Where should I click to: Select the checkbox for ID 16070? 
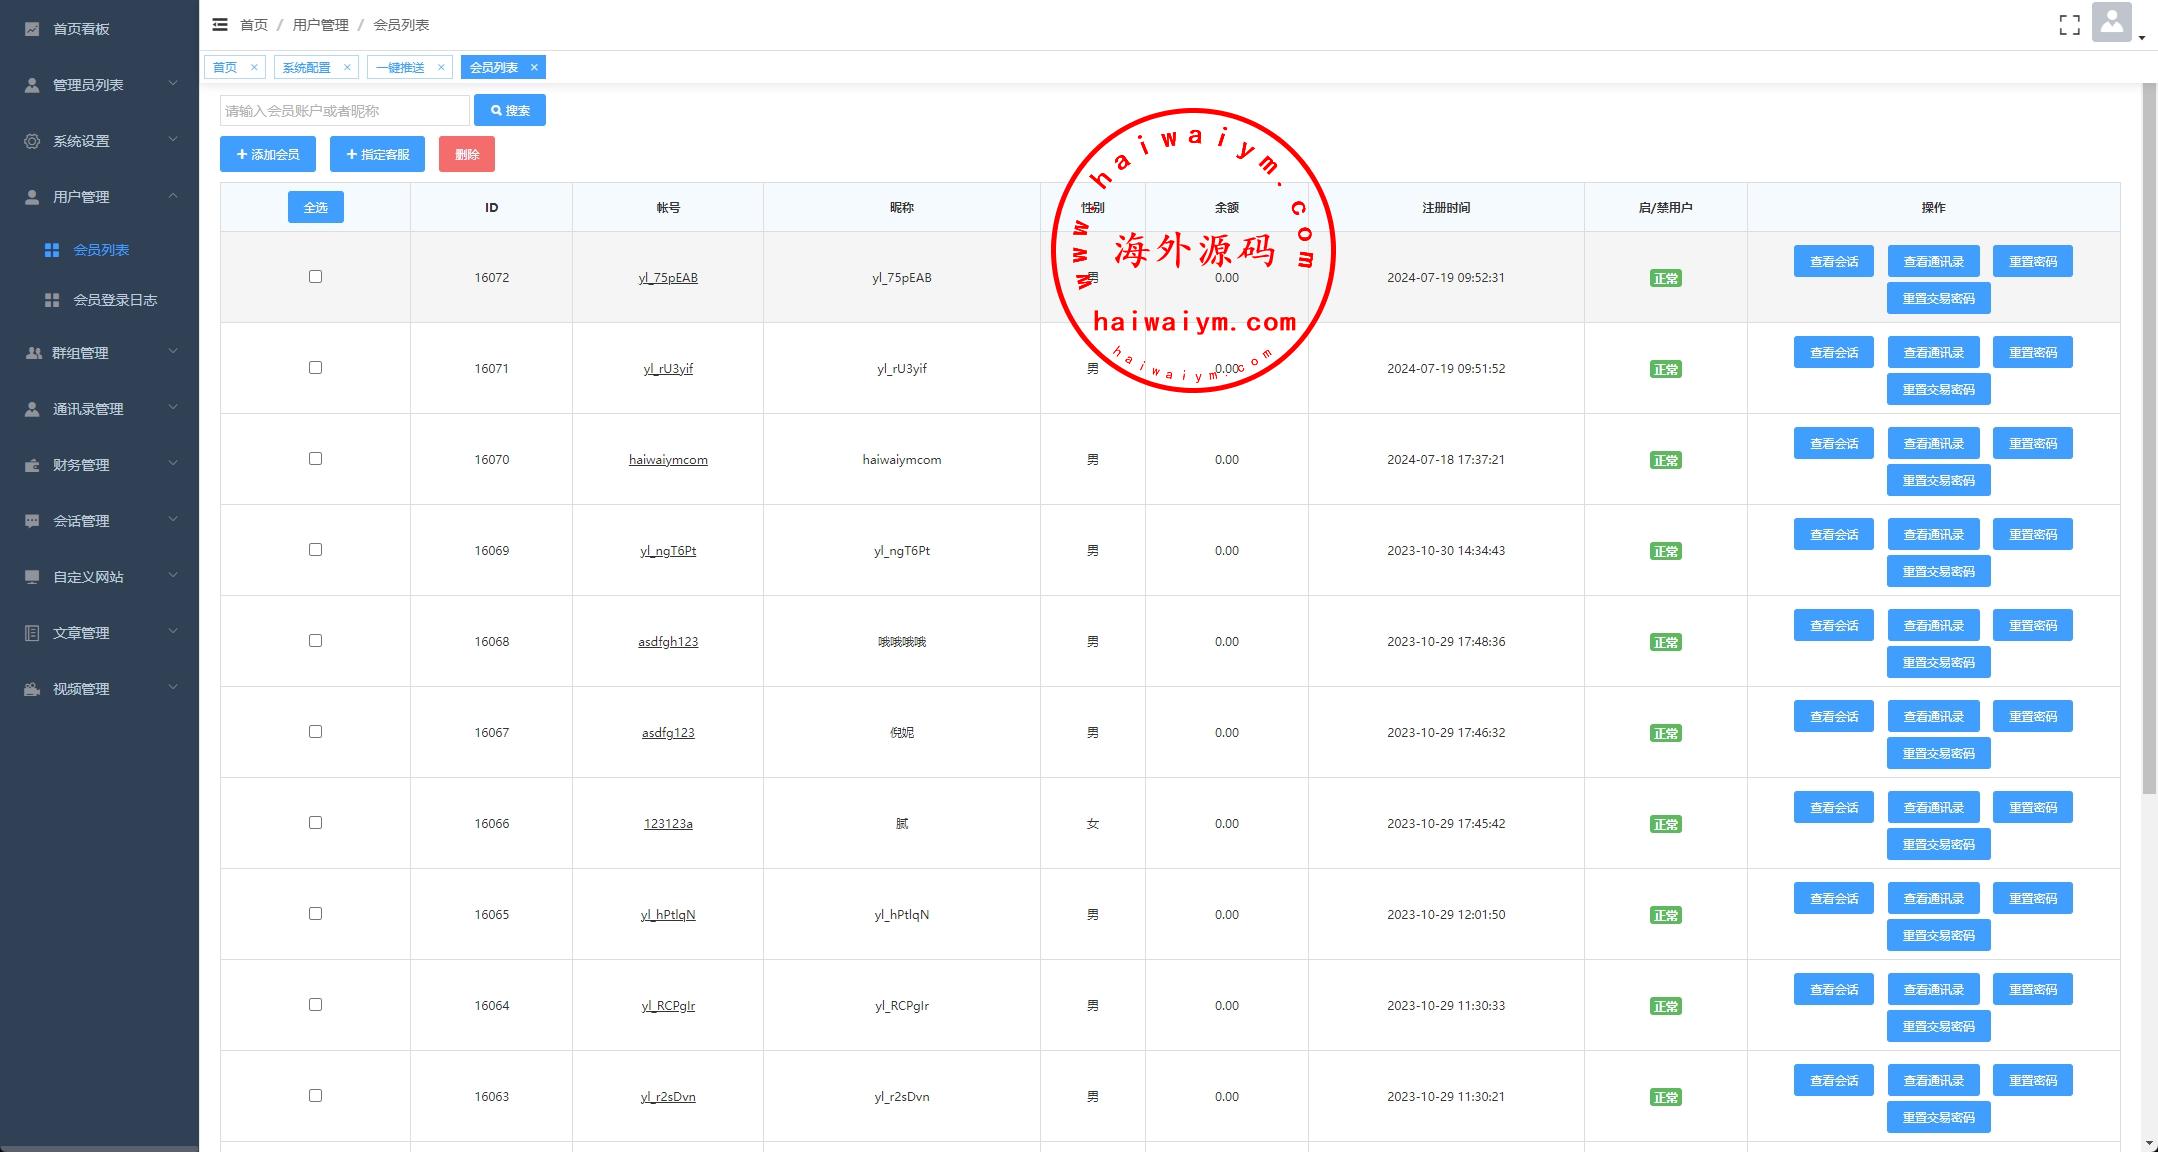pyautogui.click(x=315, y=459)
